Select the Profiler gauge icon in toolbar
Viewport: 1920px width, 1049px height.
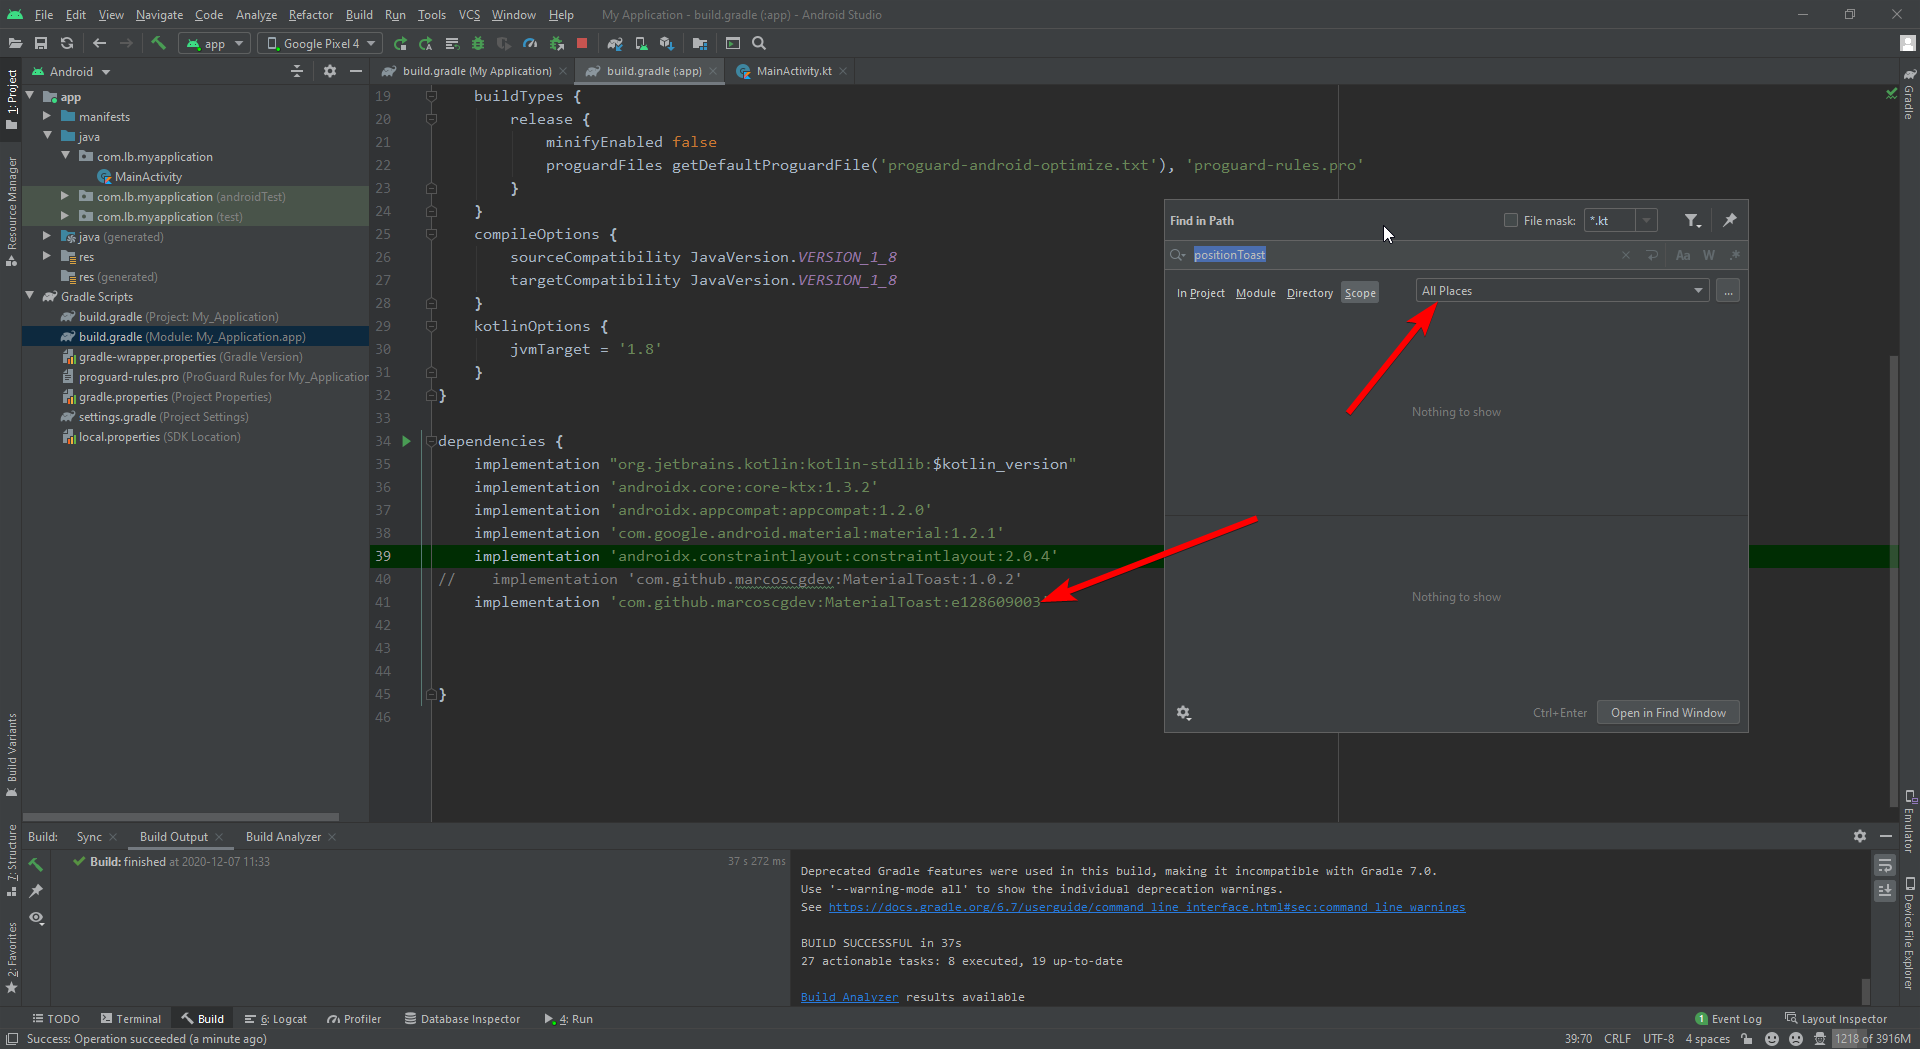pos(530,43)
